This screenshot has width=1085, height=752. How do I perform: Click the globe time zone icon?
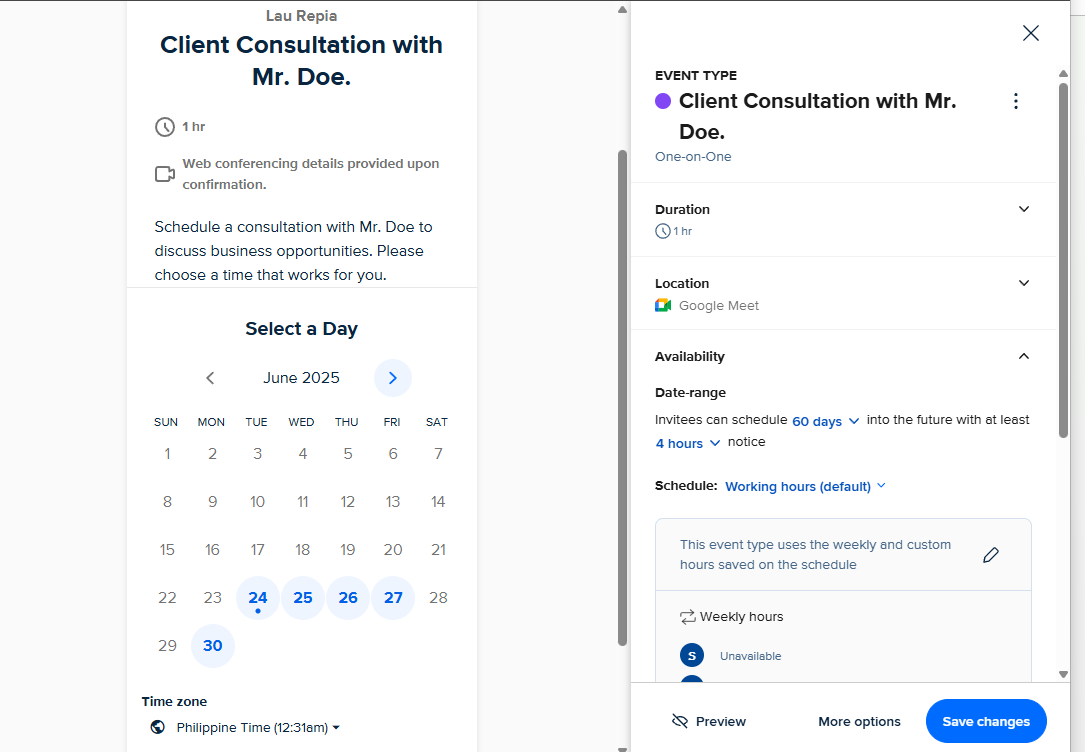pos(158,727)
